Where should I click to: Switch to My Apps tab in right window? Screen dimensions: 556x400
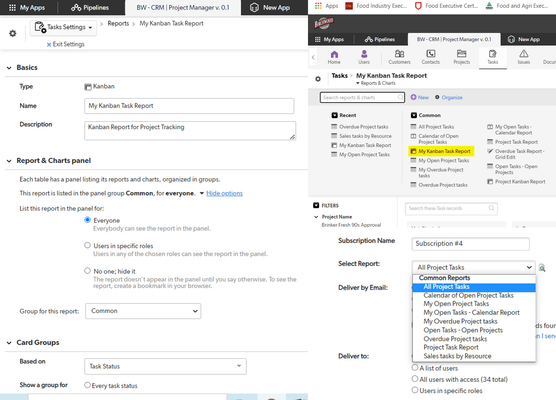329,39
